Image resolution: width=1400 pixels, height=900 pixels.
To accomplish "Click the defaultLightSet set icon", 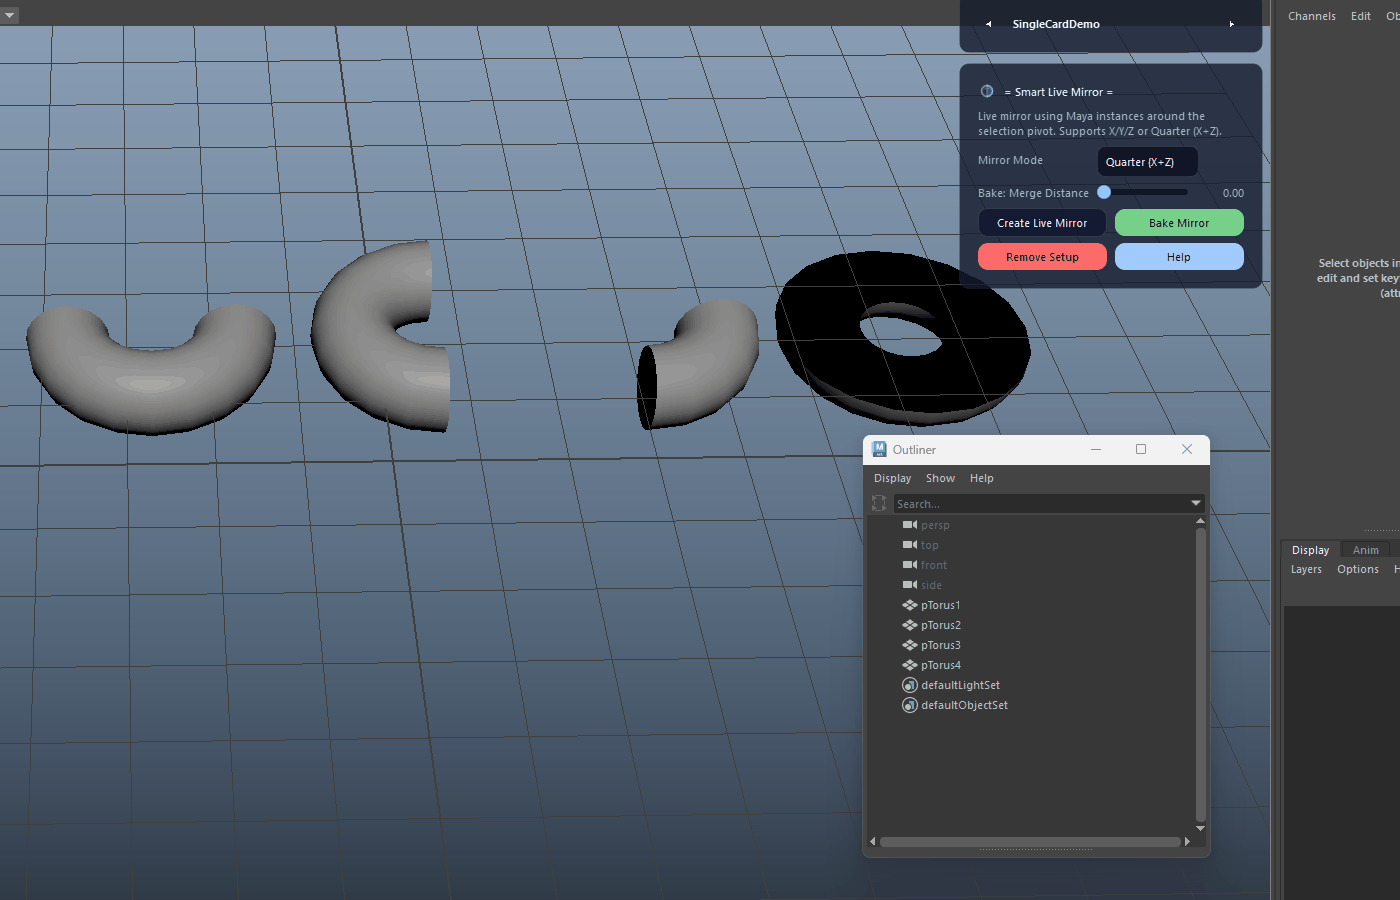I will [910, 685].
